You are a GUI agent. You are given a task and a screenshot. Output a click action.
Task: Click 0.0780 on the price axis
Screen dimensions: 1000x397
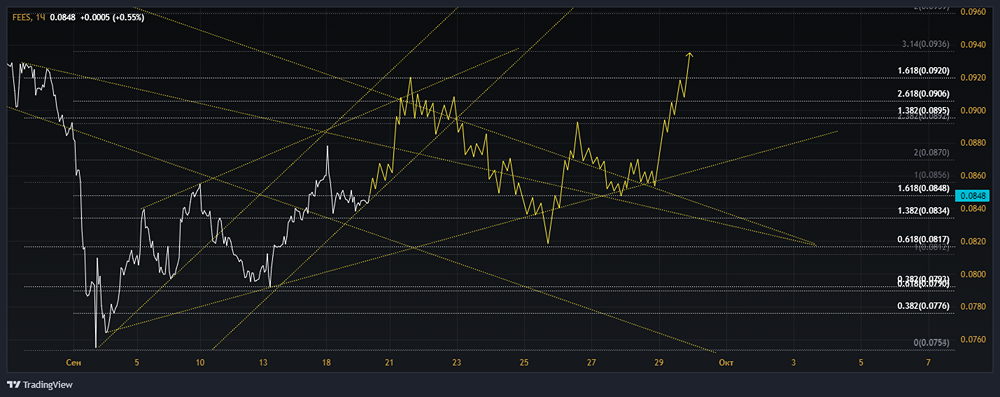(x=973, y=306)
